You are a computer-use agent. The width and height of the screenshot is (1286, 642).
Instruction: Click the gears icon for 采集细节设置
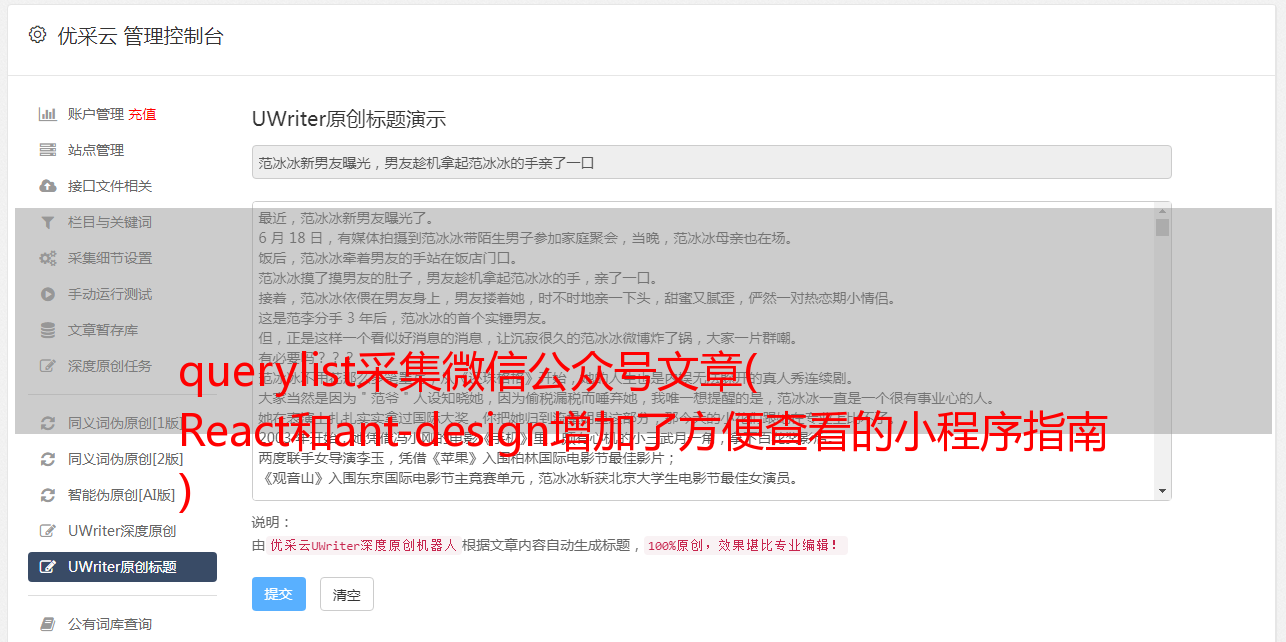coord(47,258)
